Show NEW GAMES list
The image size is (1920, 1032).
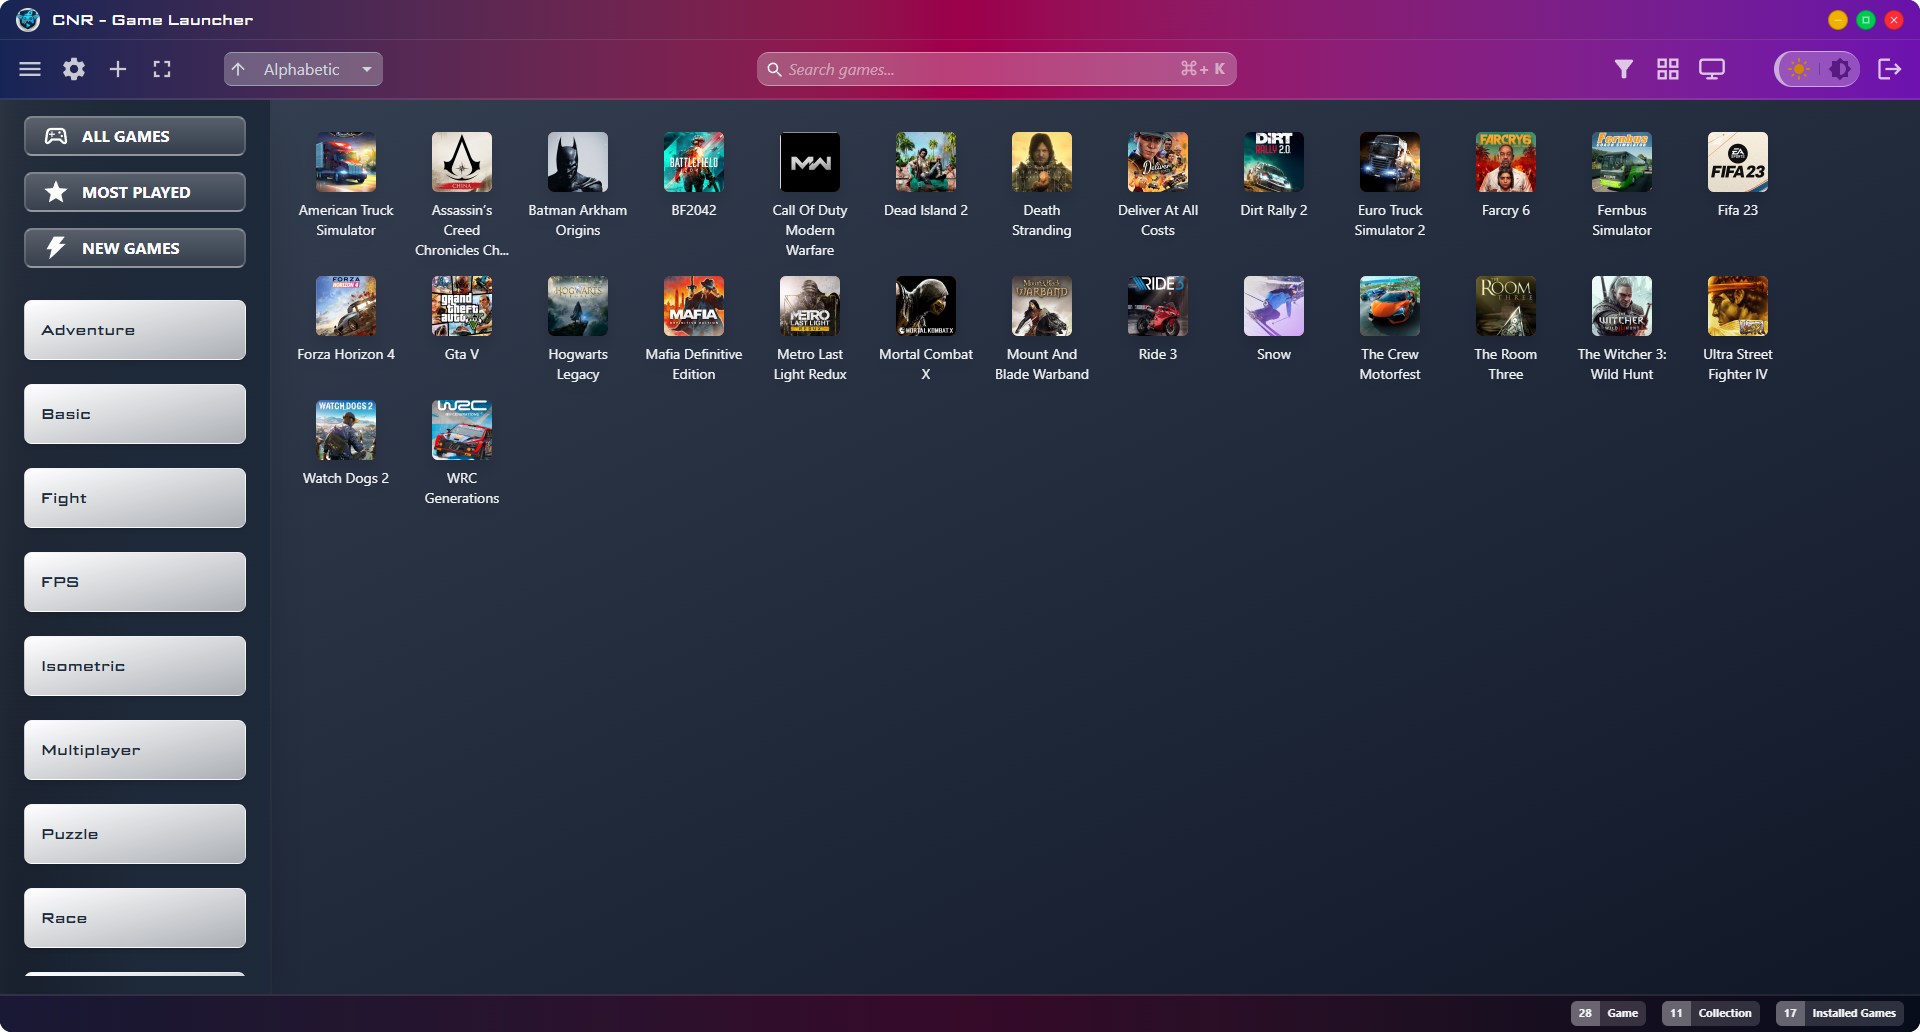click(x=135, y=248)
